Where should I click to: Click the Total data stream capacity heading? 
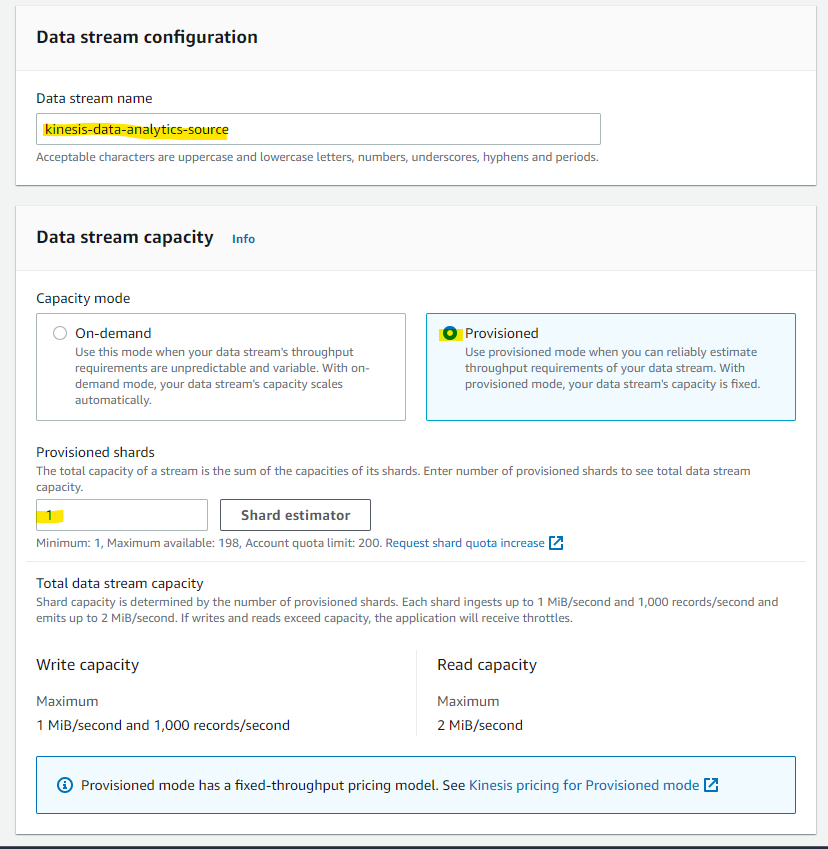click(x=120, y=583)
